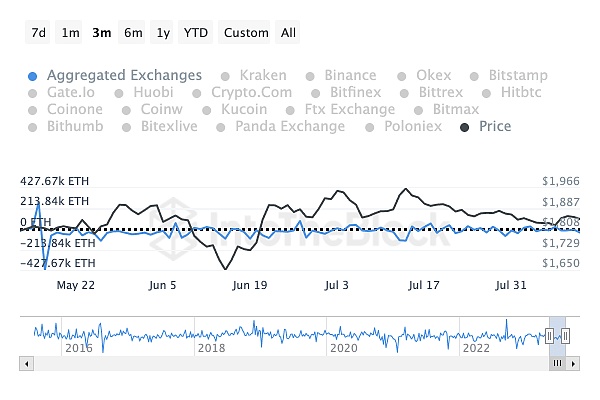Click the Panda Exchange legend dot
The height and width of the screenshot is (400, 600).
(x=223, y=126)
